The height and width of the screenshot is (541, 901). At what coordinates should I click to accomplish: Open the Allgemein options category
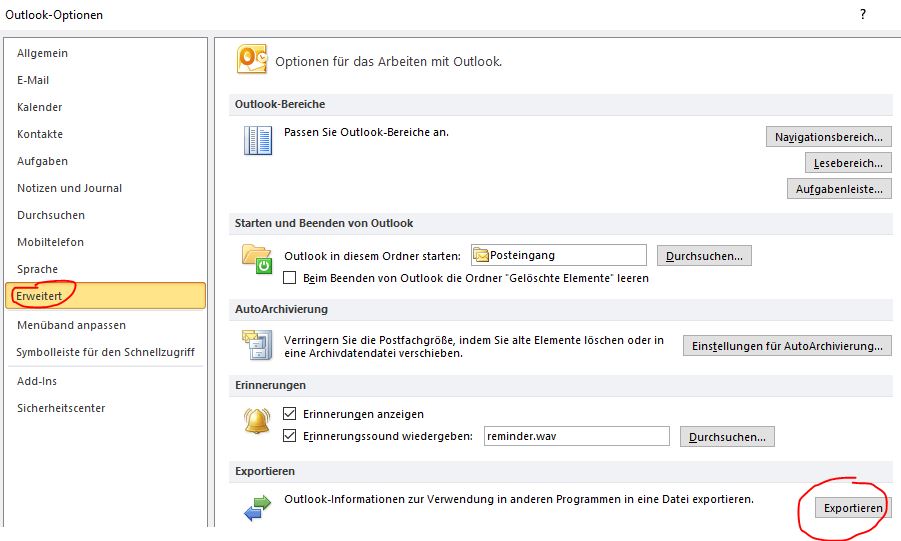(43, 53)
